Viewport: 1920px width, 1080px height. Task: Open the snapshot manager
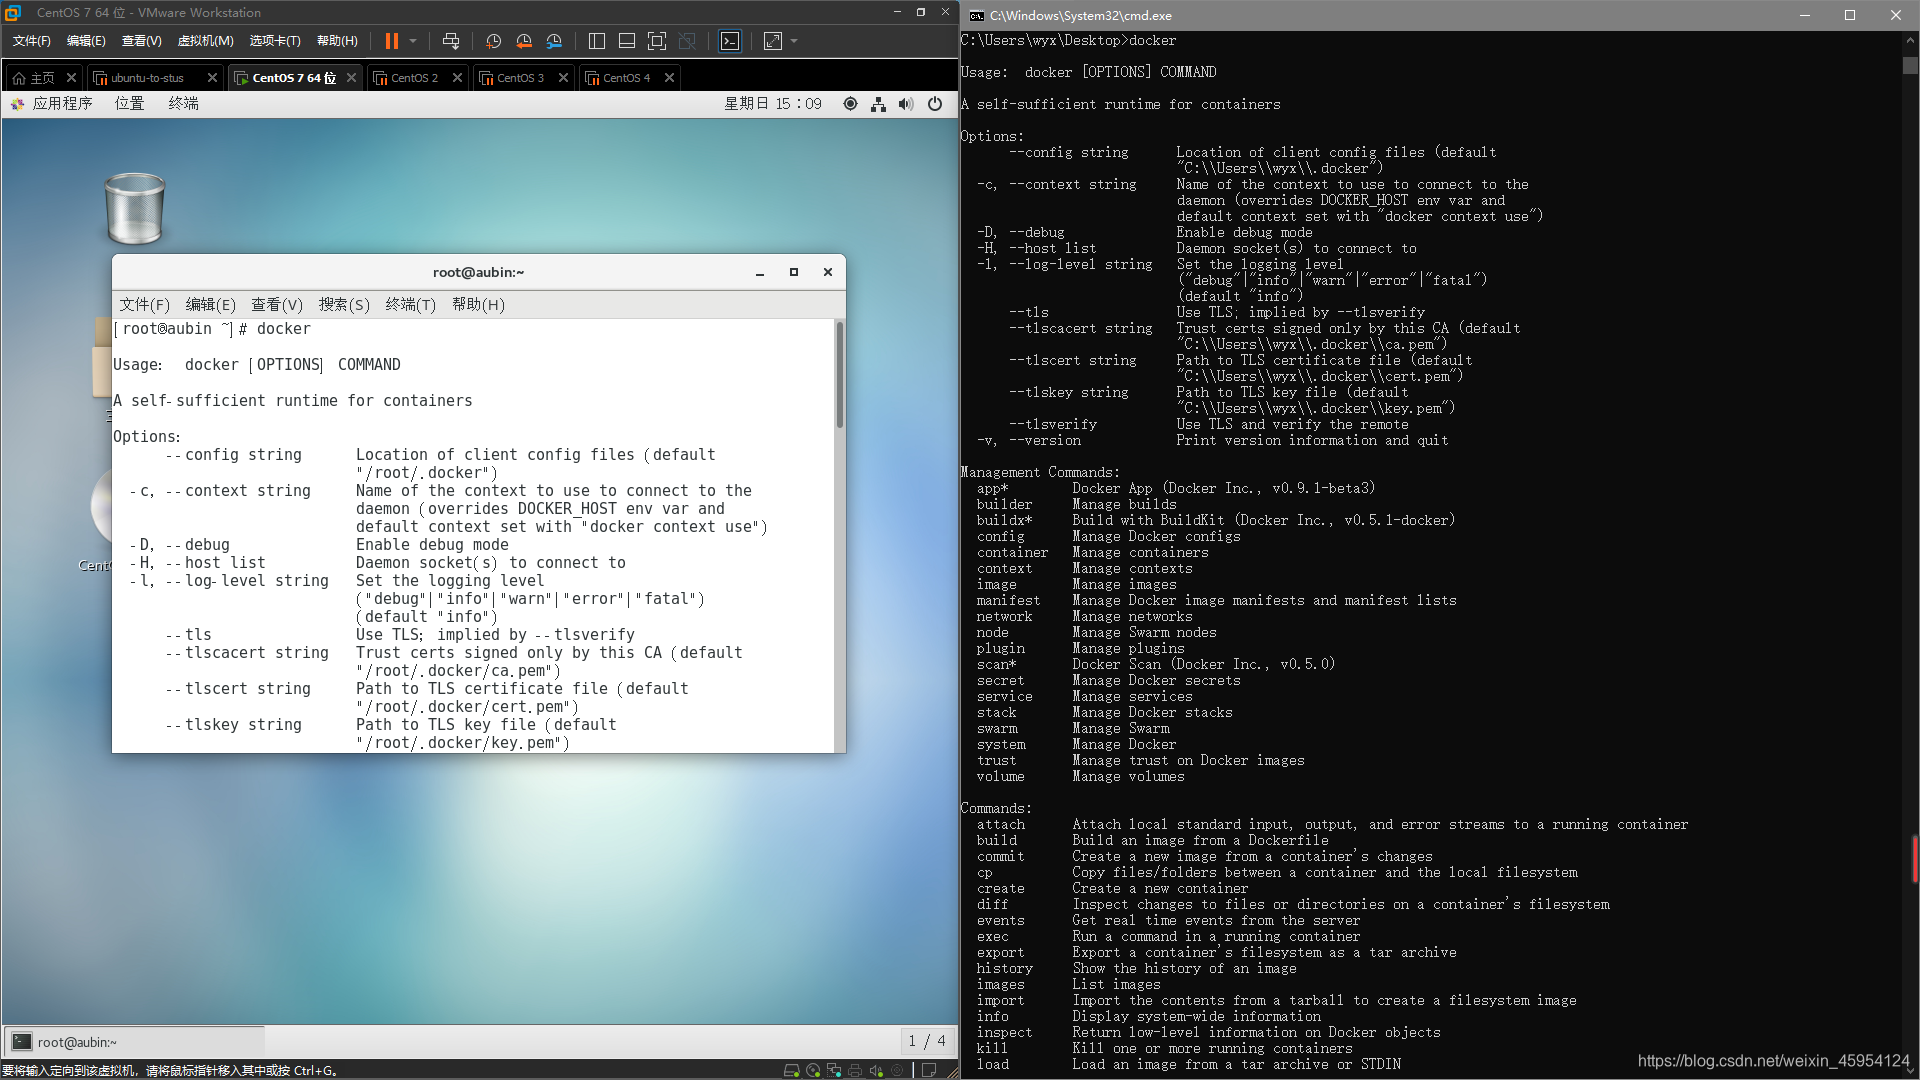pyautogui.click(x=554, y=41)
